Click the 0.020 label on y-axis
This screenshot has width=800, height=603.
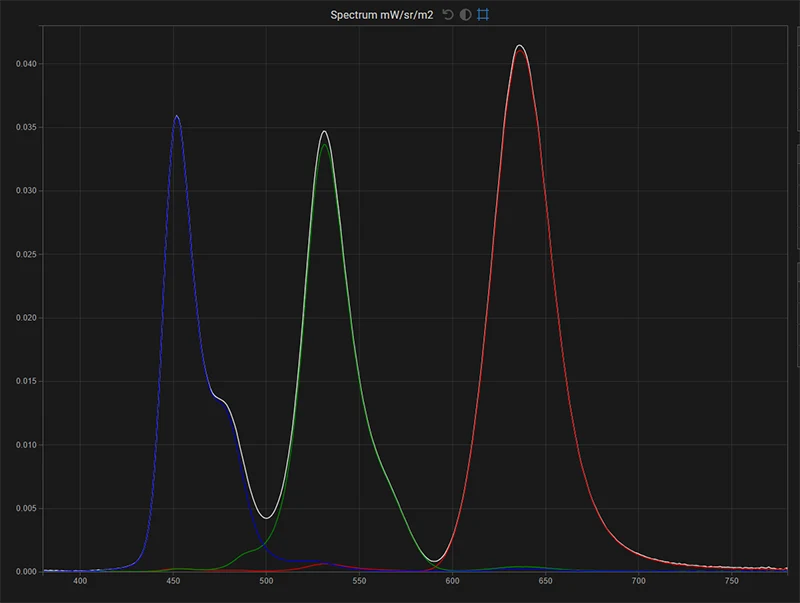pos(26,318)
